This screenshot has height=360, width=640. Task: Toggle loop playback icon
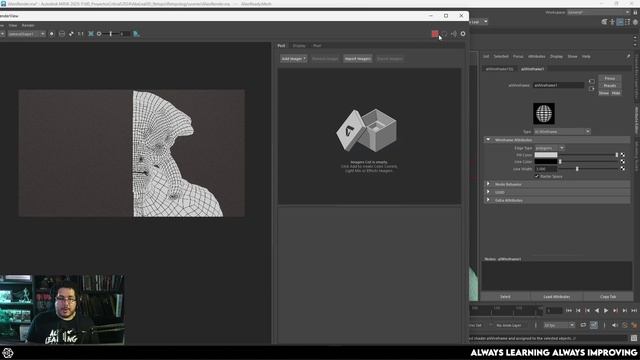tap(583, 325)
